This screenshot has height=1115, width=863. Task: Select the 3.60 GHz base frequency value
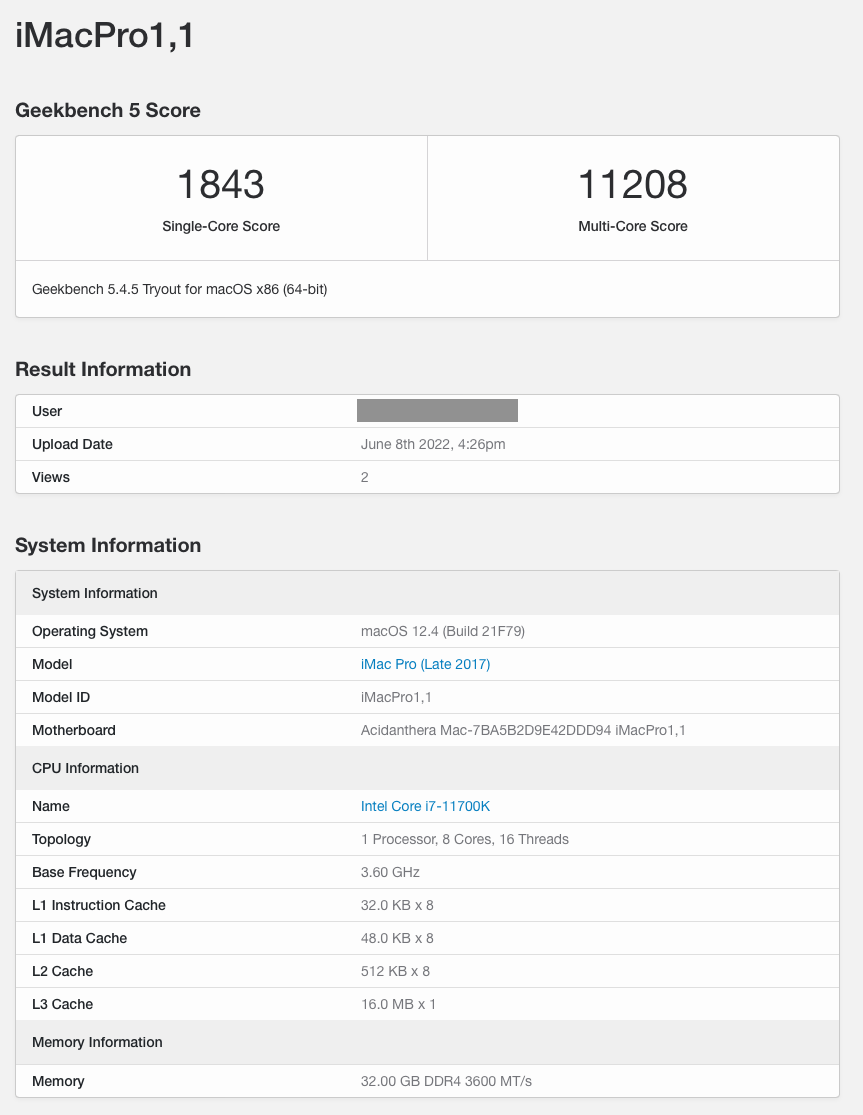[x=390, y=873]
